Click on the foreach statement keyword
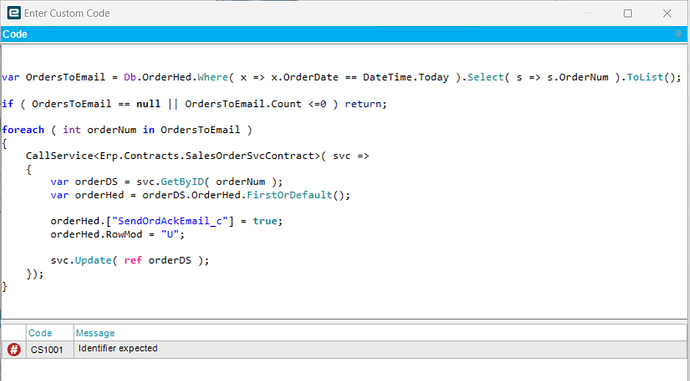Viewport: 690px width, 381px height. (x=23, y=130)
